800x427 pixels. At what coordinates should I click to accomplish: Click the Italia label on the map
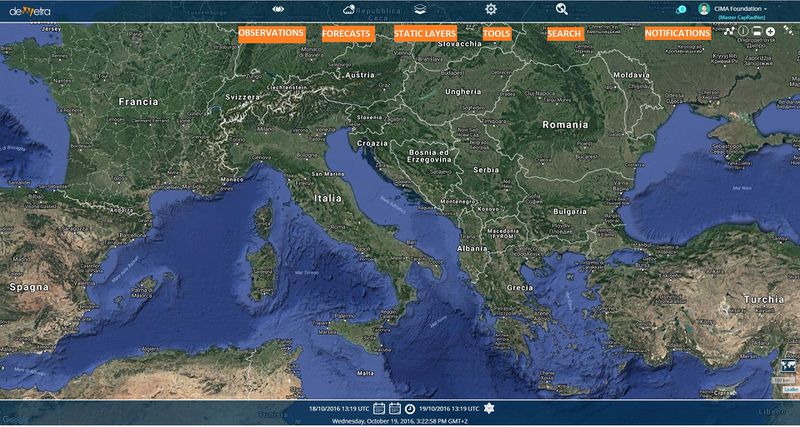(328, 198)
